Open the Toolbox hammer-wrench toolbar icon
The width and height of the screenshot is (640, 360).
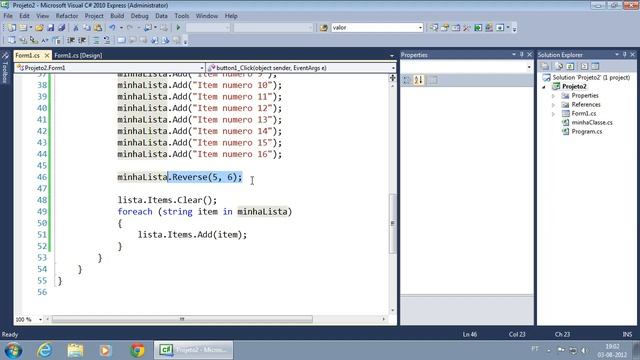tap(467, 28)
